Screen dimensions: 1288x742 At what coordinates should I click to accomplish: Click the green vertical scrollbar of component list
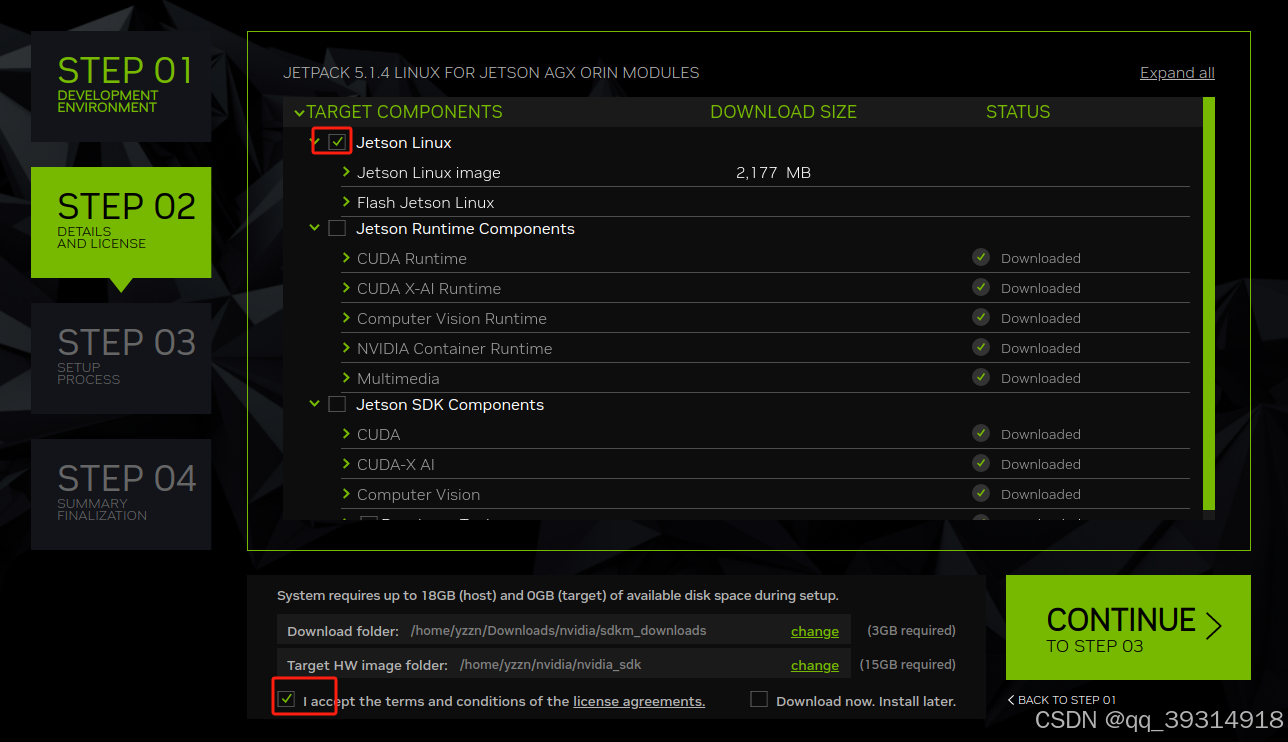pyautogui.click(x=1208, y=304)
